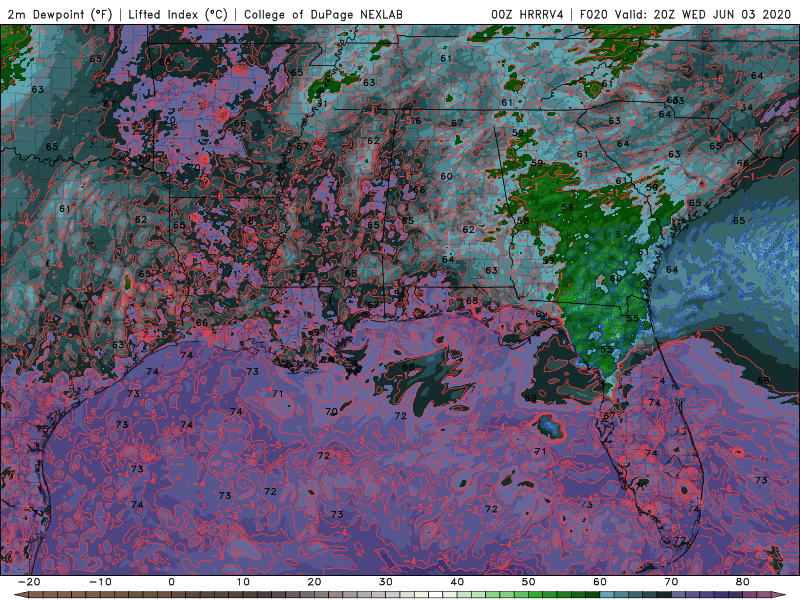The image size is (800, 600).
Task: Click the '30' color bar label
Action: coord(386,582)
